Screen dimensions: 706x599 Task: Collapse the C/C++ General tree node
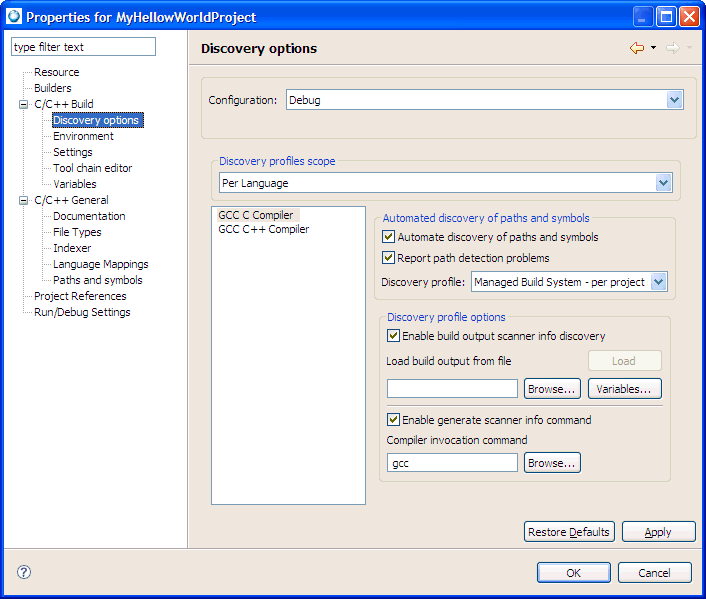24,200
